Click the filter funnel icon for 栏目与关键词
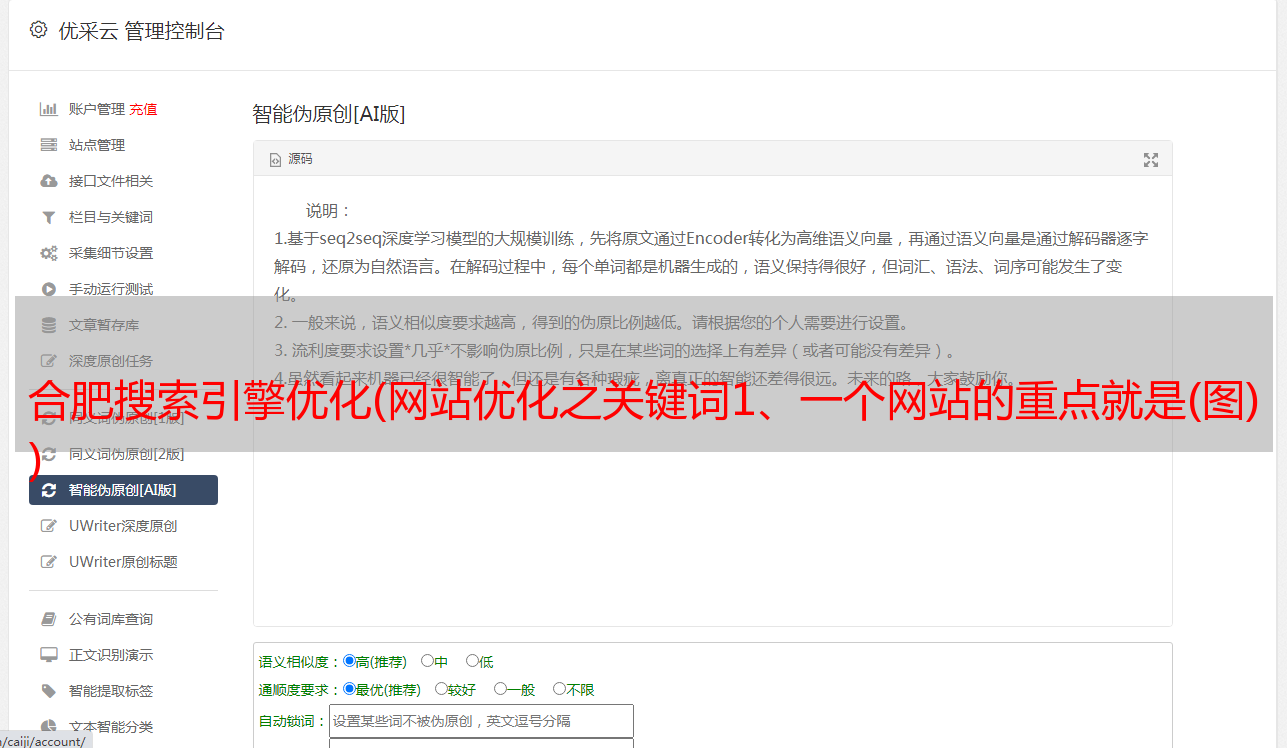This screenshot has width=1287, height=748. click(48, 217)
